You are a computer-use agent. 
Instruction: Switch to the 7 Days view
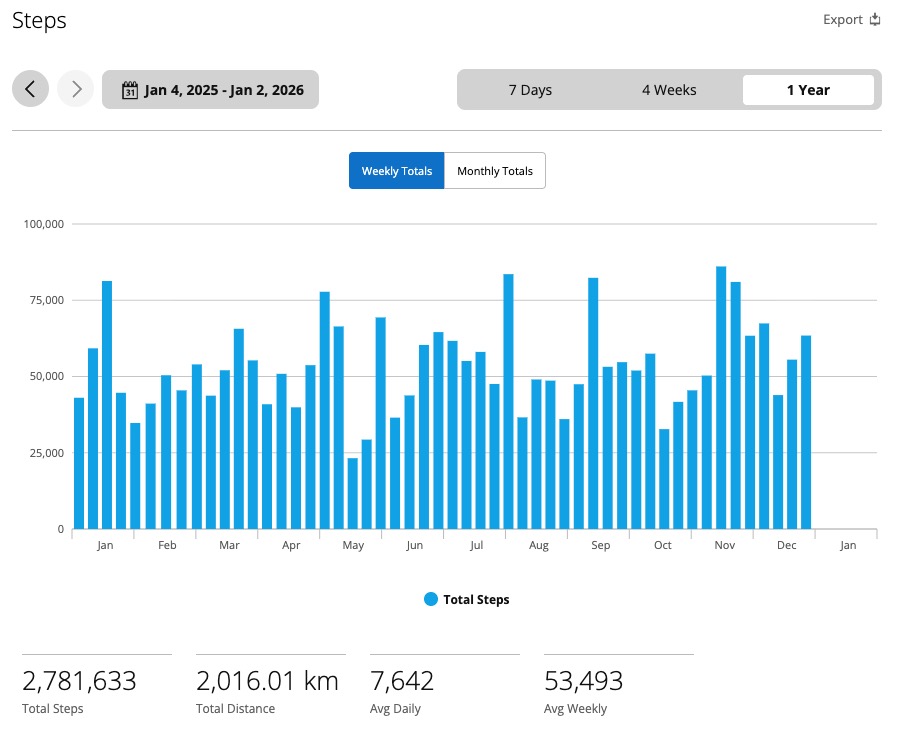pos(530,90)
